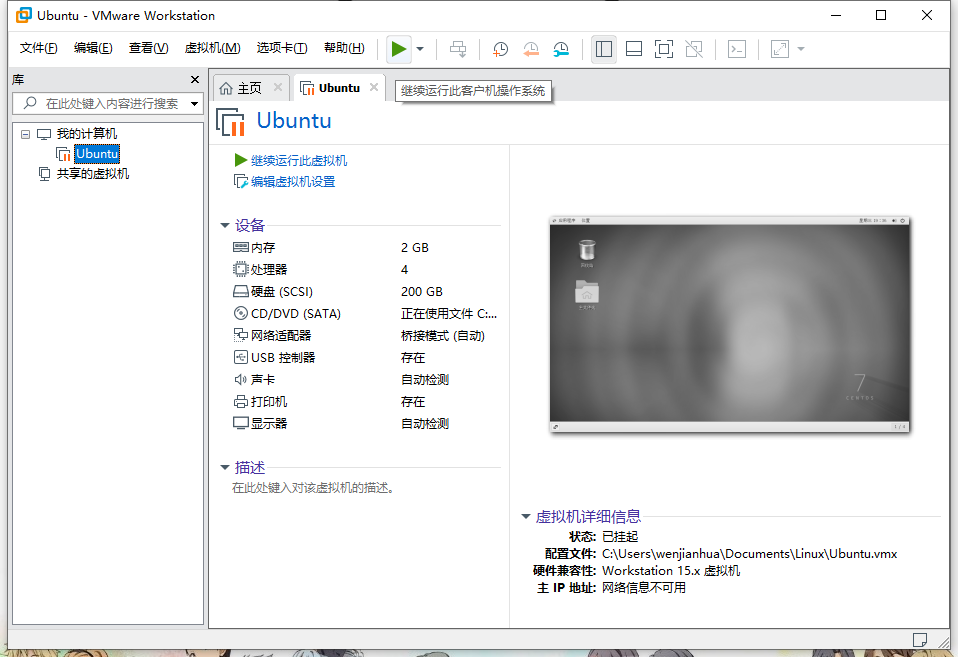This screenshot has width=958, height=657.
Task: Collapse the 我的计算机 tree node
Action: (26, 134)
